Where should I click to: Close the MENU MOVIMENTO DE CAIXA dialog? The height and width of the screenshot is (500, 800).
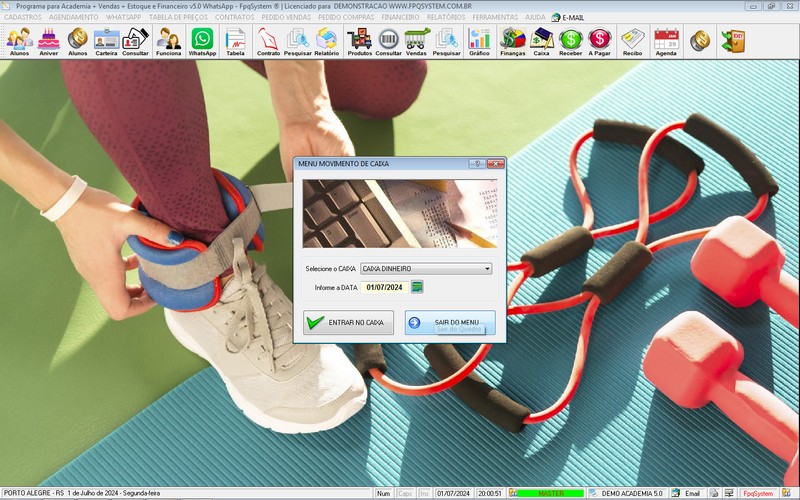coord(495,164)
